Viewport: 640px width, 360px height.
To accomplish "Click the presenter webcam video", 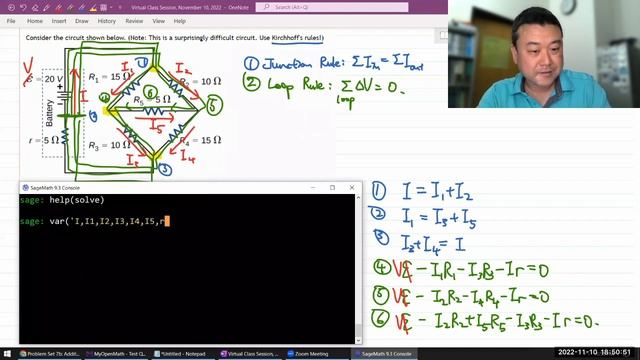I will pos(544,54).
